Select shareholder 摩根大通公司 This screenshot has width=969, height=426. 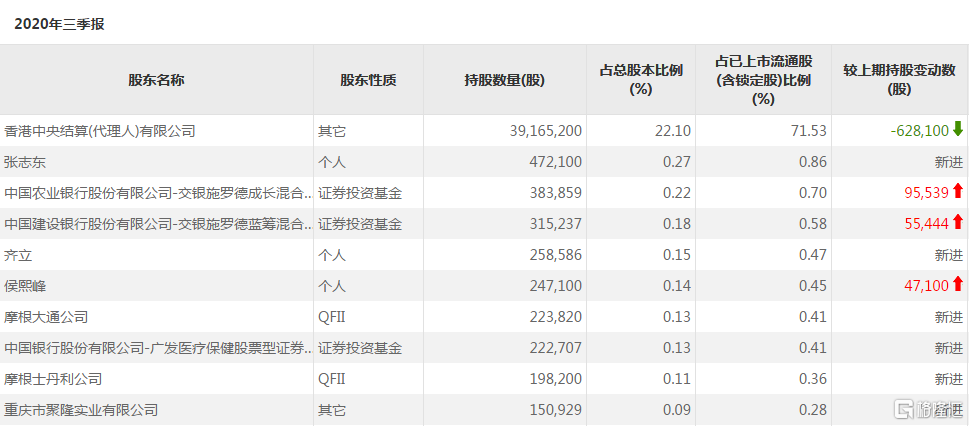(46, 317)
